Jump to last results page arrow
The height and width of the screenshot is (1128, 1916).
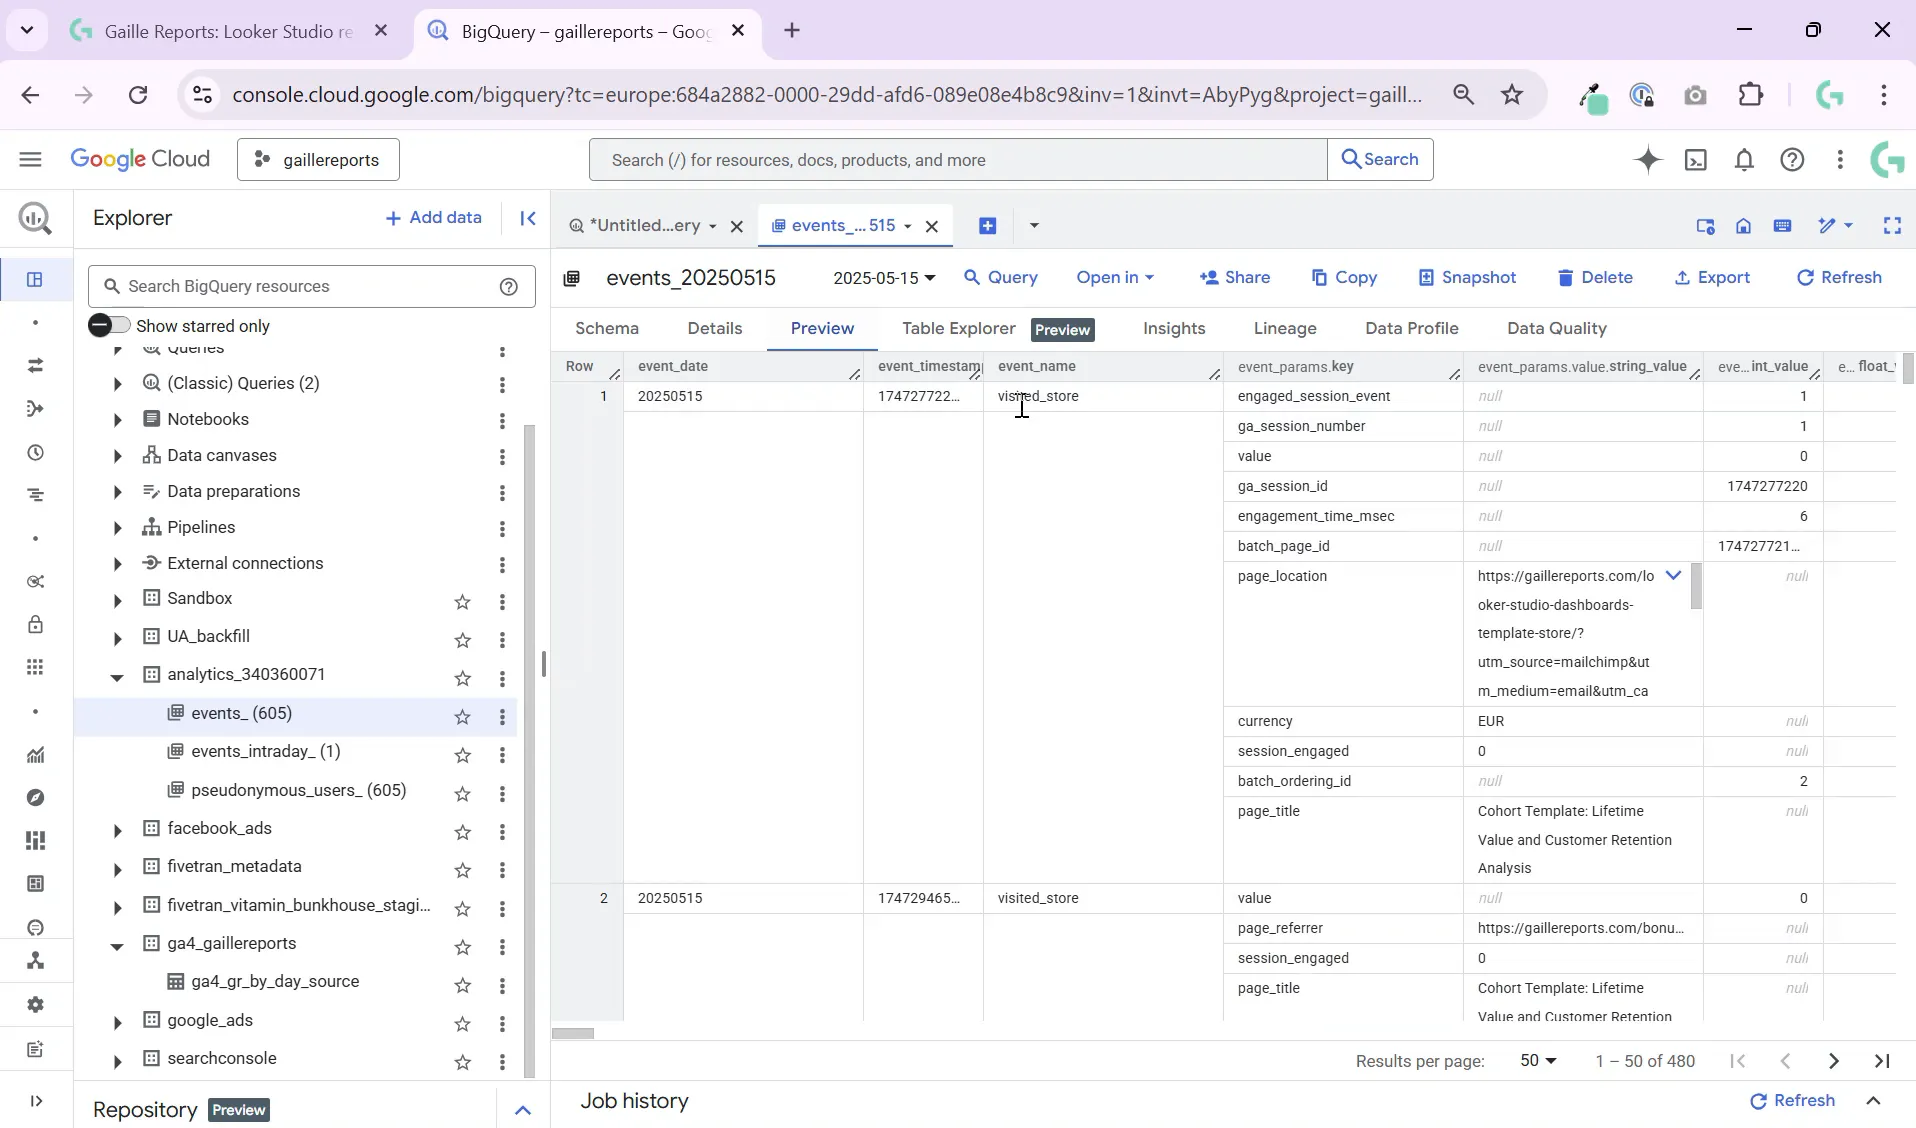pos(1882,1061)
